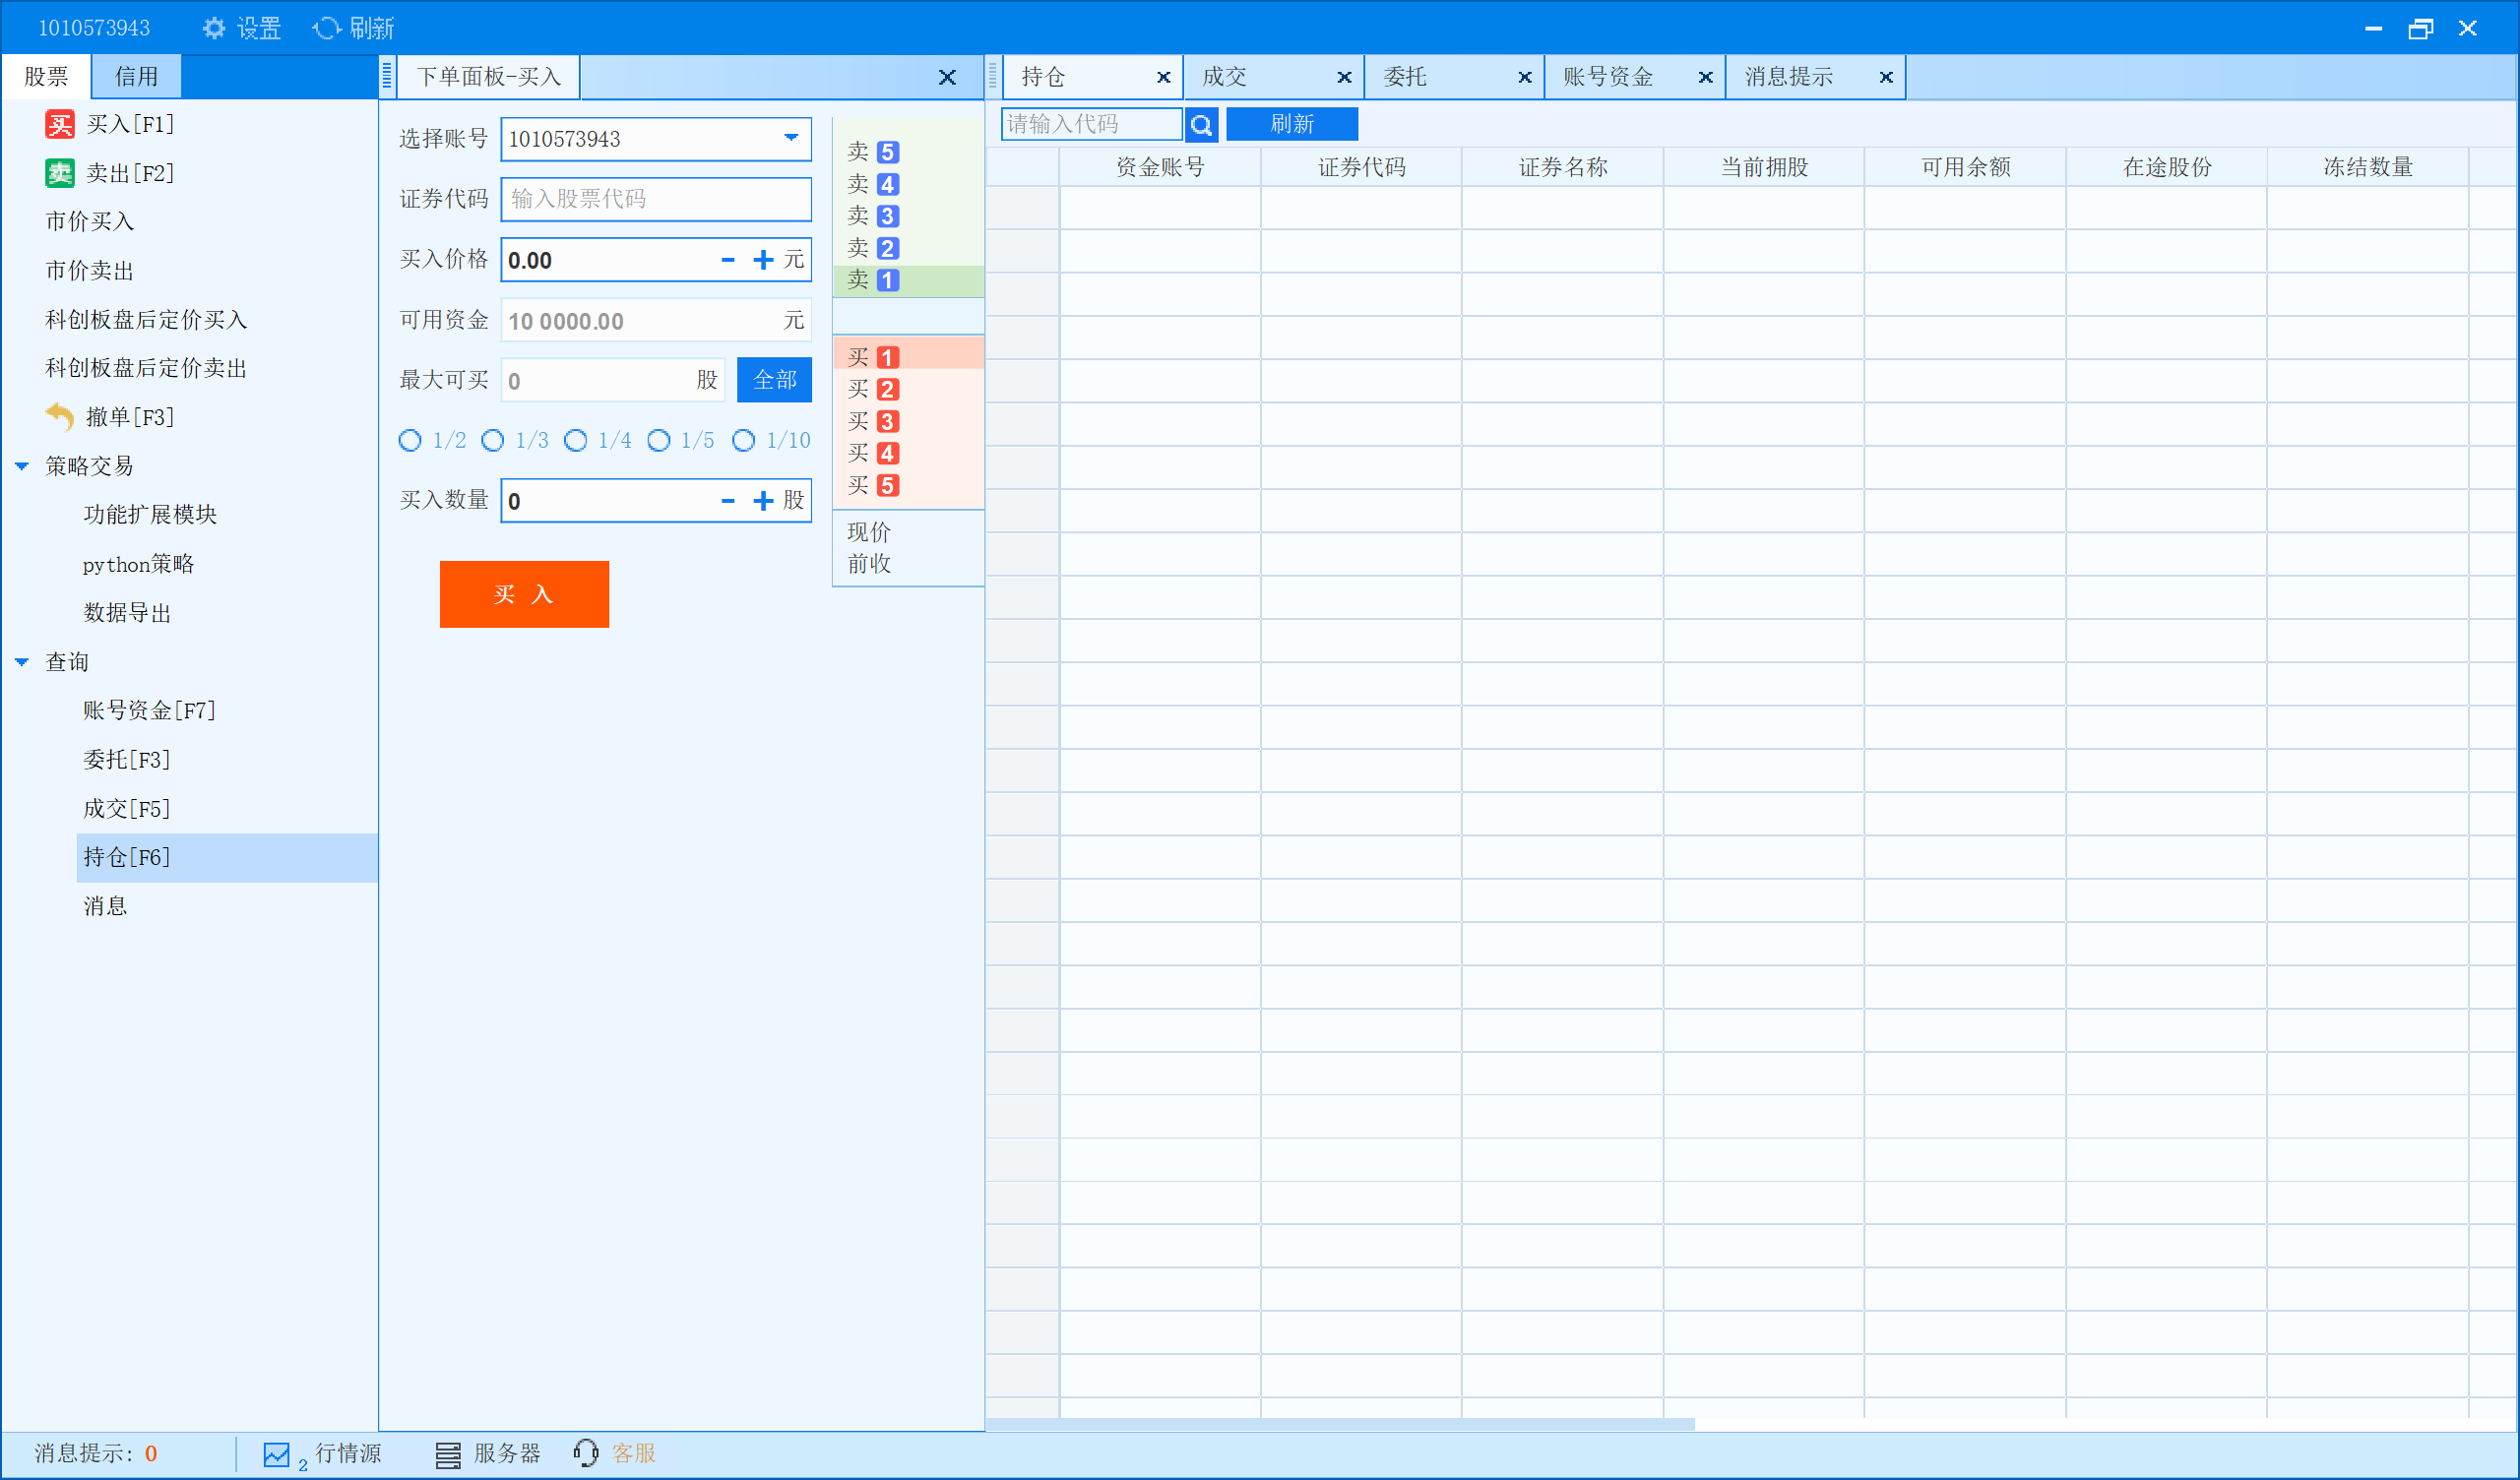Screen dimensions: 2520x1480
Task: Click the horizontal scrollbar under the table
Action: click(x=1340, y=1424)
